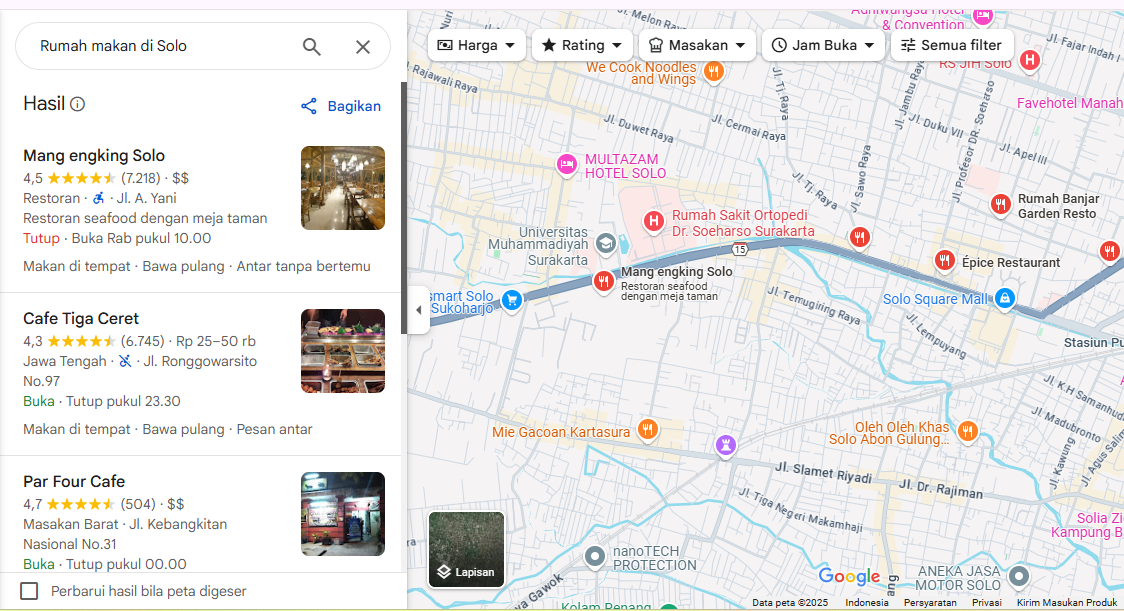Clear the search with the X icon

tap(363, 47)
